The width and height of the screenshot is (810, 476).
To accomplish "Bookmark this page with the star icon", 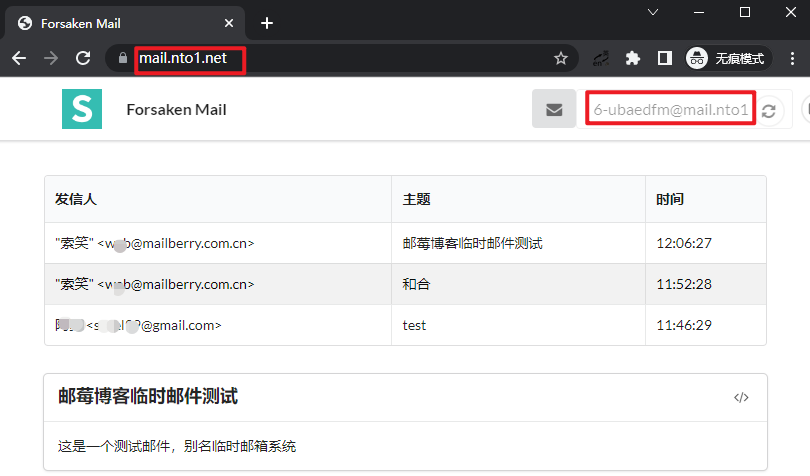I will (x=560, y=58).
